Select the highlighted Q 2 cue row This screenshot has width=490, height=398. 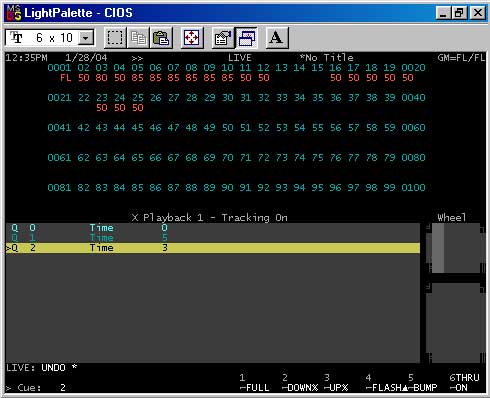pos(213,248)
